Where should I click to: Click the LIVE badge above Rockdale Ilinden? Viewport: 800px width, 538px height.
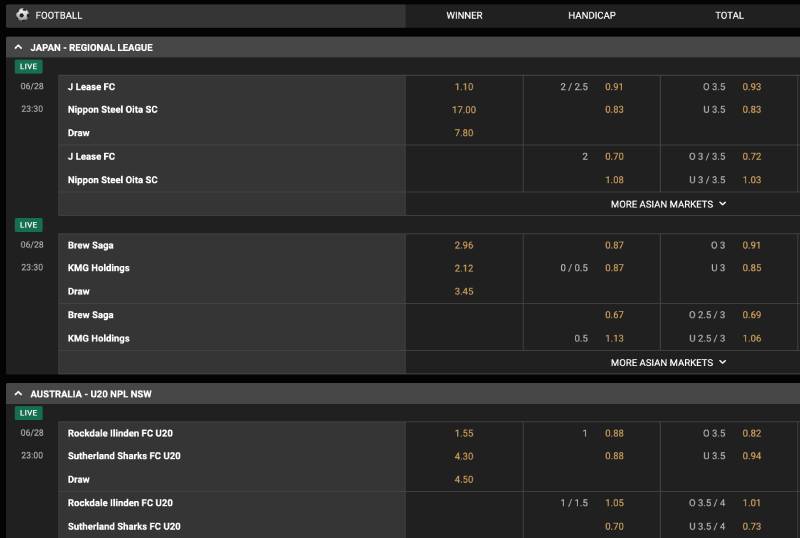pos(29,412)
